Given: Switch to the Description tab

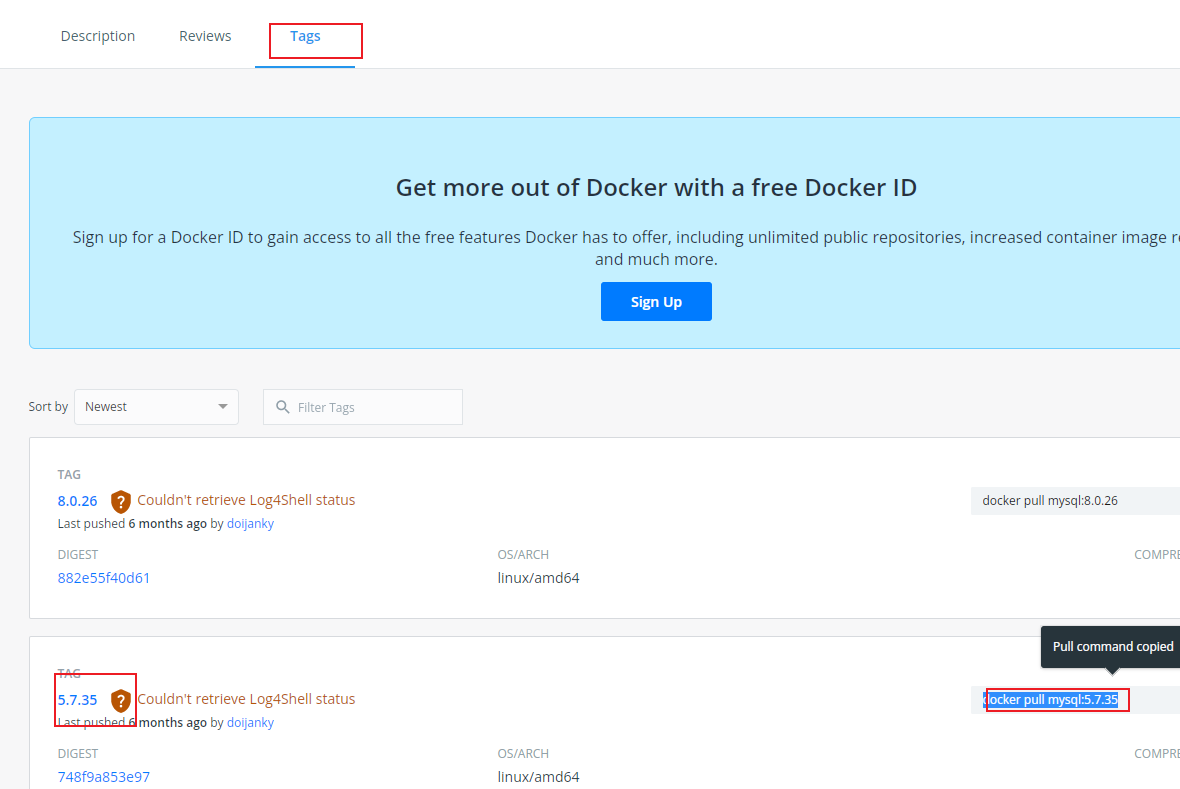Looking at the screenshot, I should pos(98,36).
